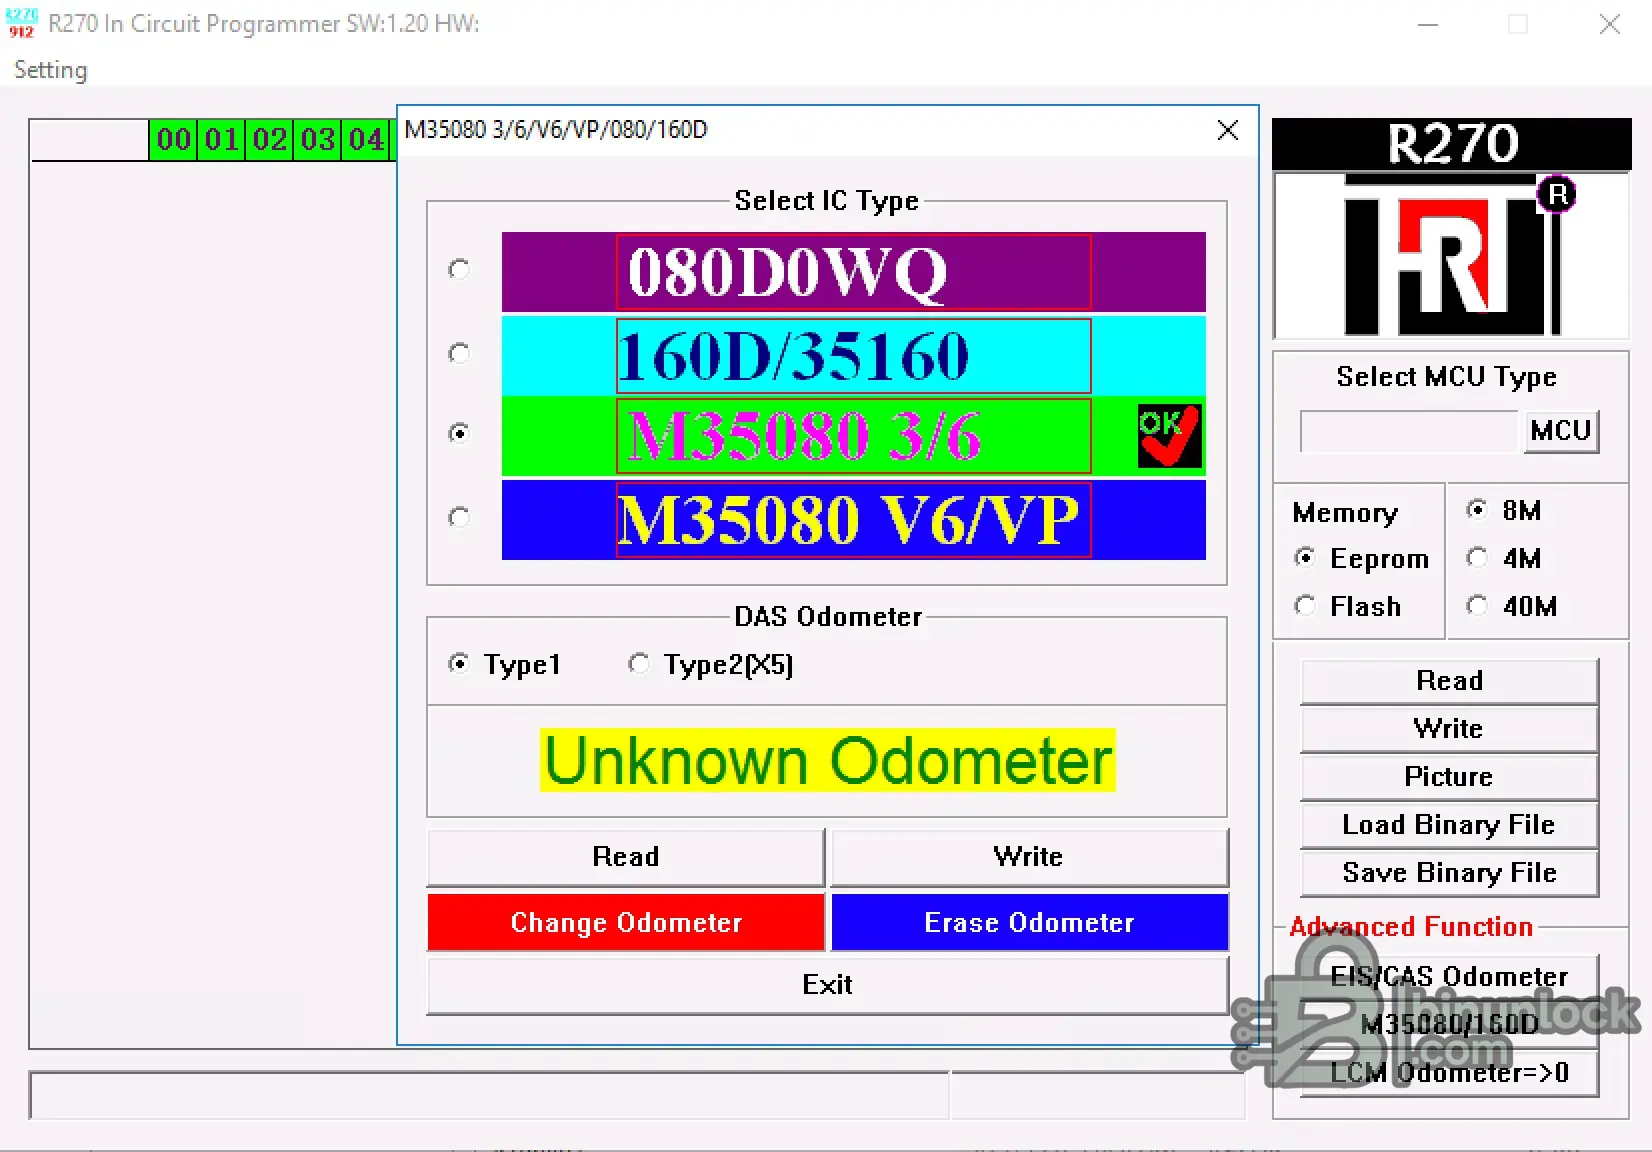Click the red Change Odometer button
This screenshot has height=1152, width=1652.
coord(626,922)
